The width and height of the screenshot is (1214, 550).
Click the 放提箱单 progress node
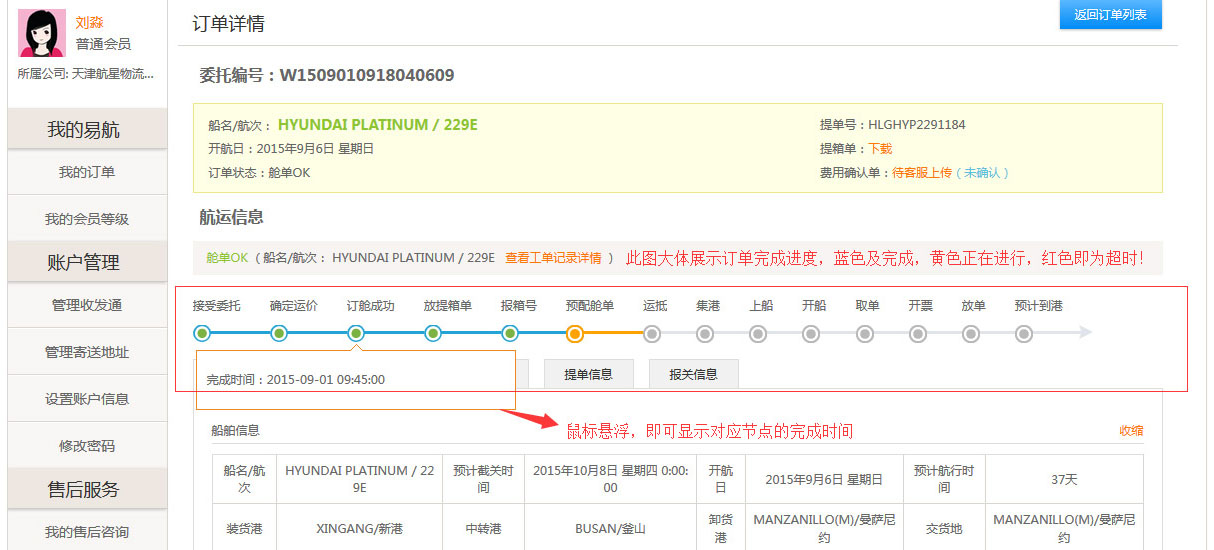pyautogui.click(x=433, y=333)
